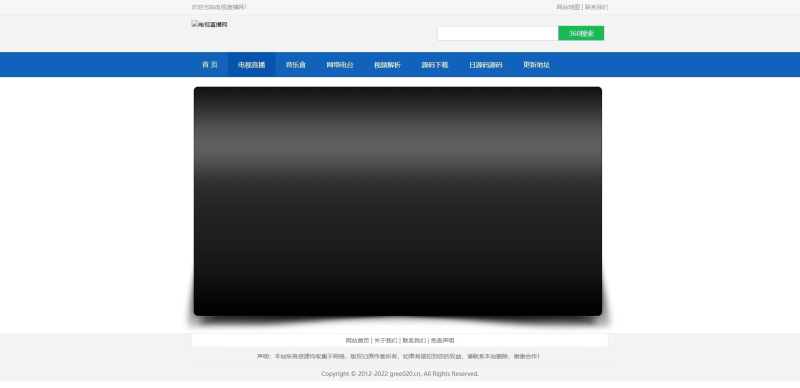Open 联系我们 link in top bar
800x388 pixels.
(x=596, y=7)
